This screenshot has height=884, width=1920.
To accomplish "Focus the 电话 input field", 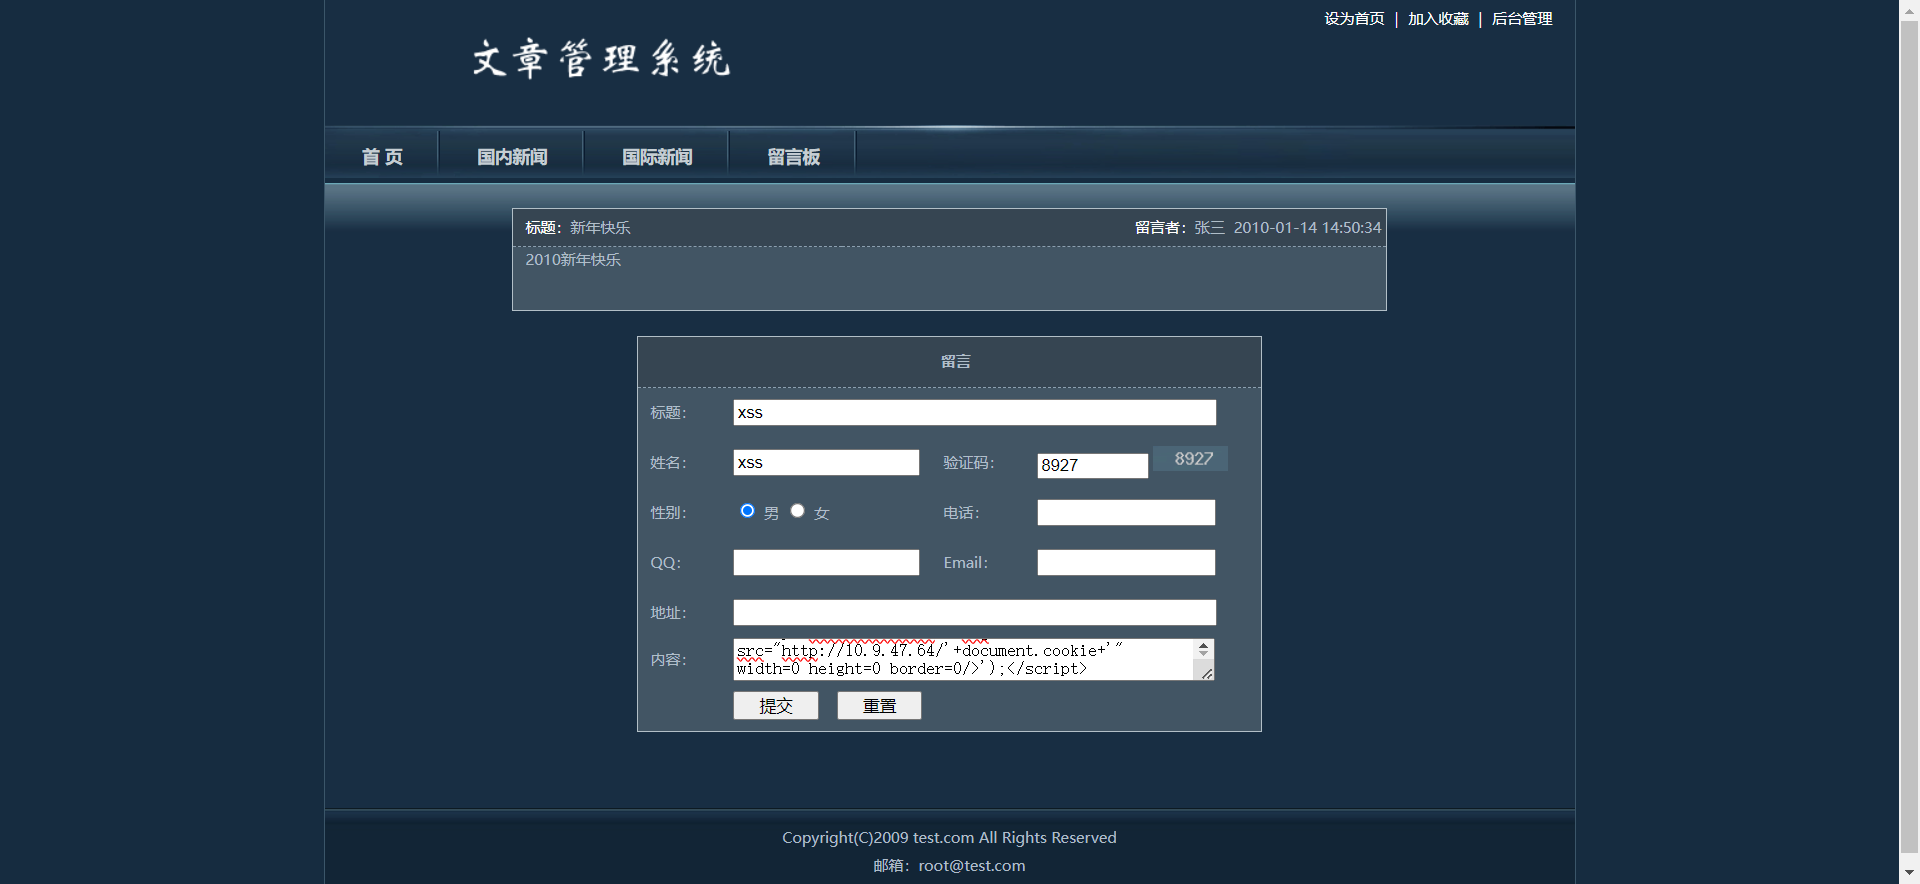I will click(1126, 512).
